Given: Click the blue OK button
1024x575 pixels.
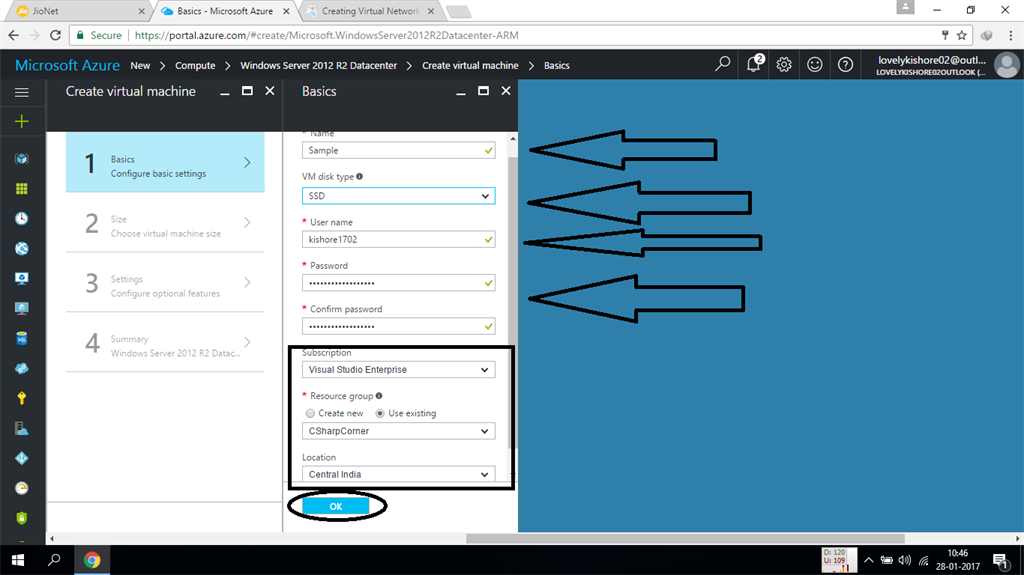Looking at the screenshot, I should pos(336,506).
